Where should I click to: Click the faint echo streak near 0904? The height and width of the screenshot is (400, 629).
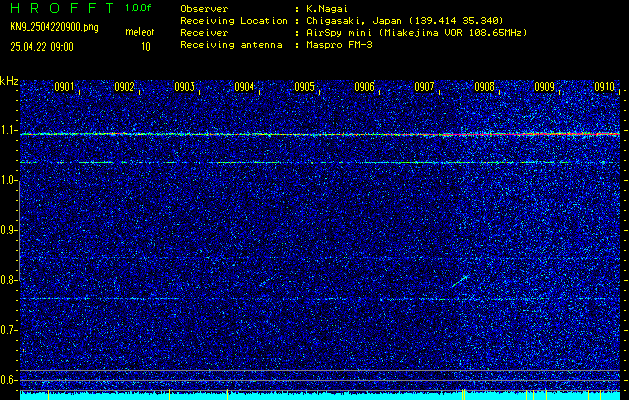[268, 280]
